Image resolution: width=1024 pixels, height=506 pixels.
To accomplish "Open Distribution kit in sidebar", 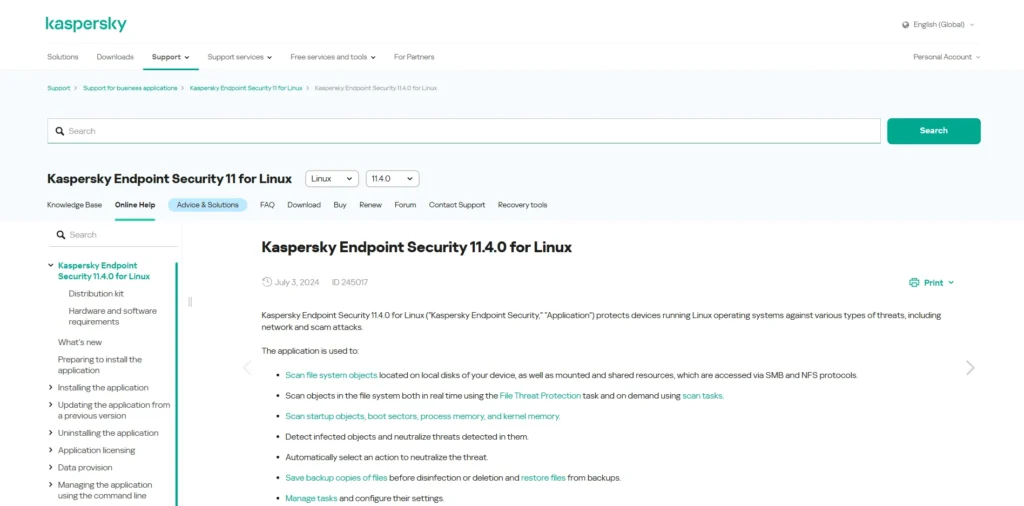I will tap(96, 294).
